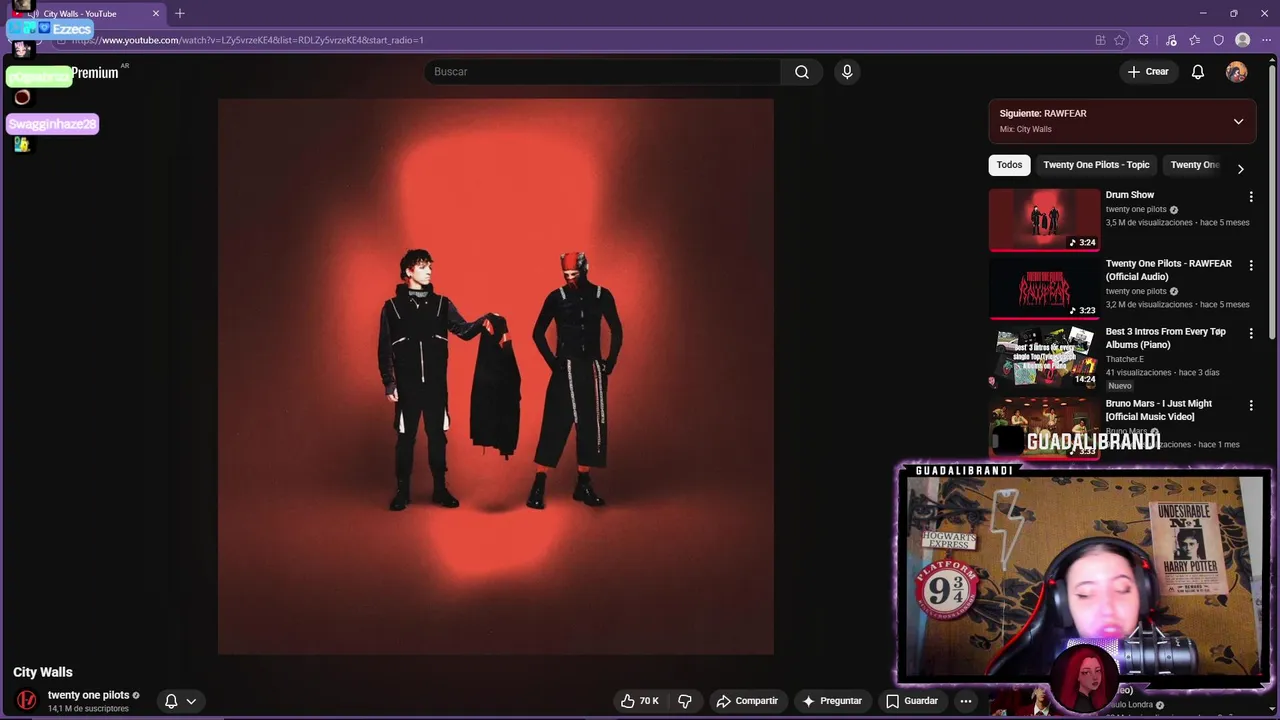The height and width of the screenshot is (720, 1280).
Task: Open Best 3 Intros From Every Tøp thumbnail
Action: (x=1044, y=356)
